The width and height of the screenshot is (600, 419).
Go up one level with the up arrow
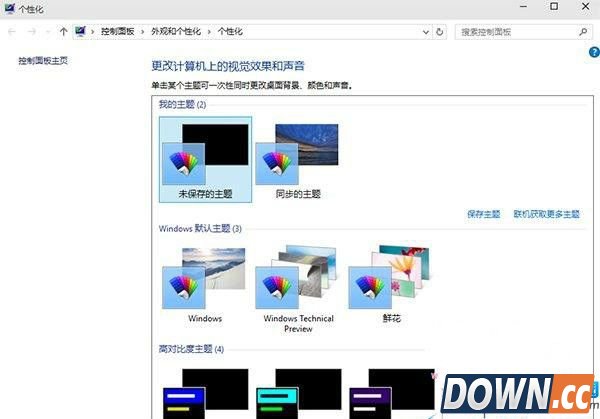click(64, 32)
